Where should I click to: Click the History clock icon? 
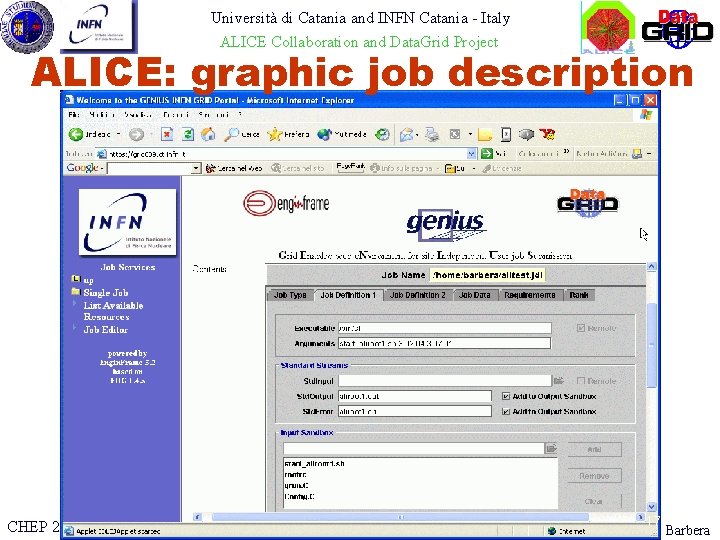point(382,134)
